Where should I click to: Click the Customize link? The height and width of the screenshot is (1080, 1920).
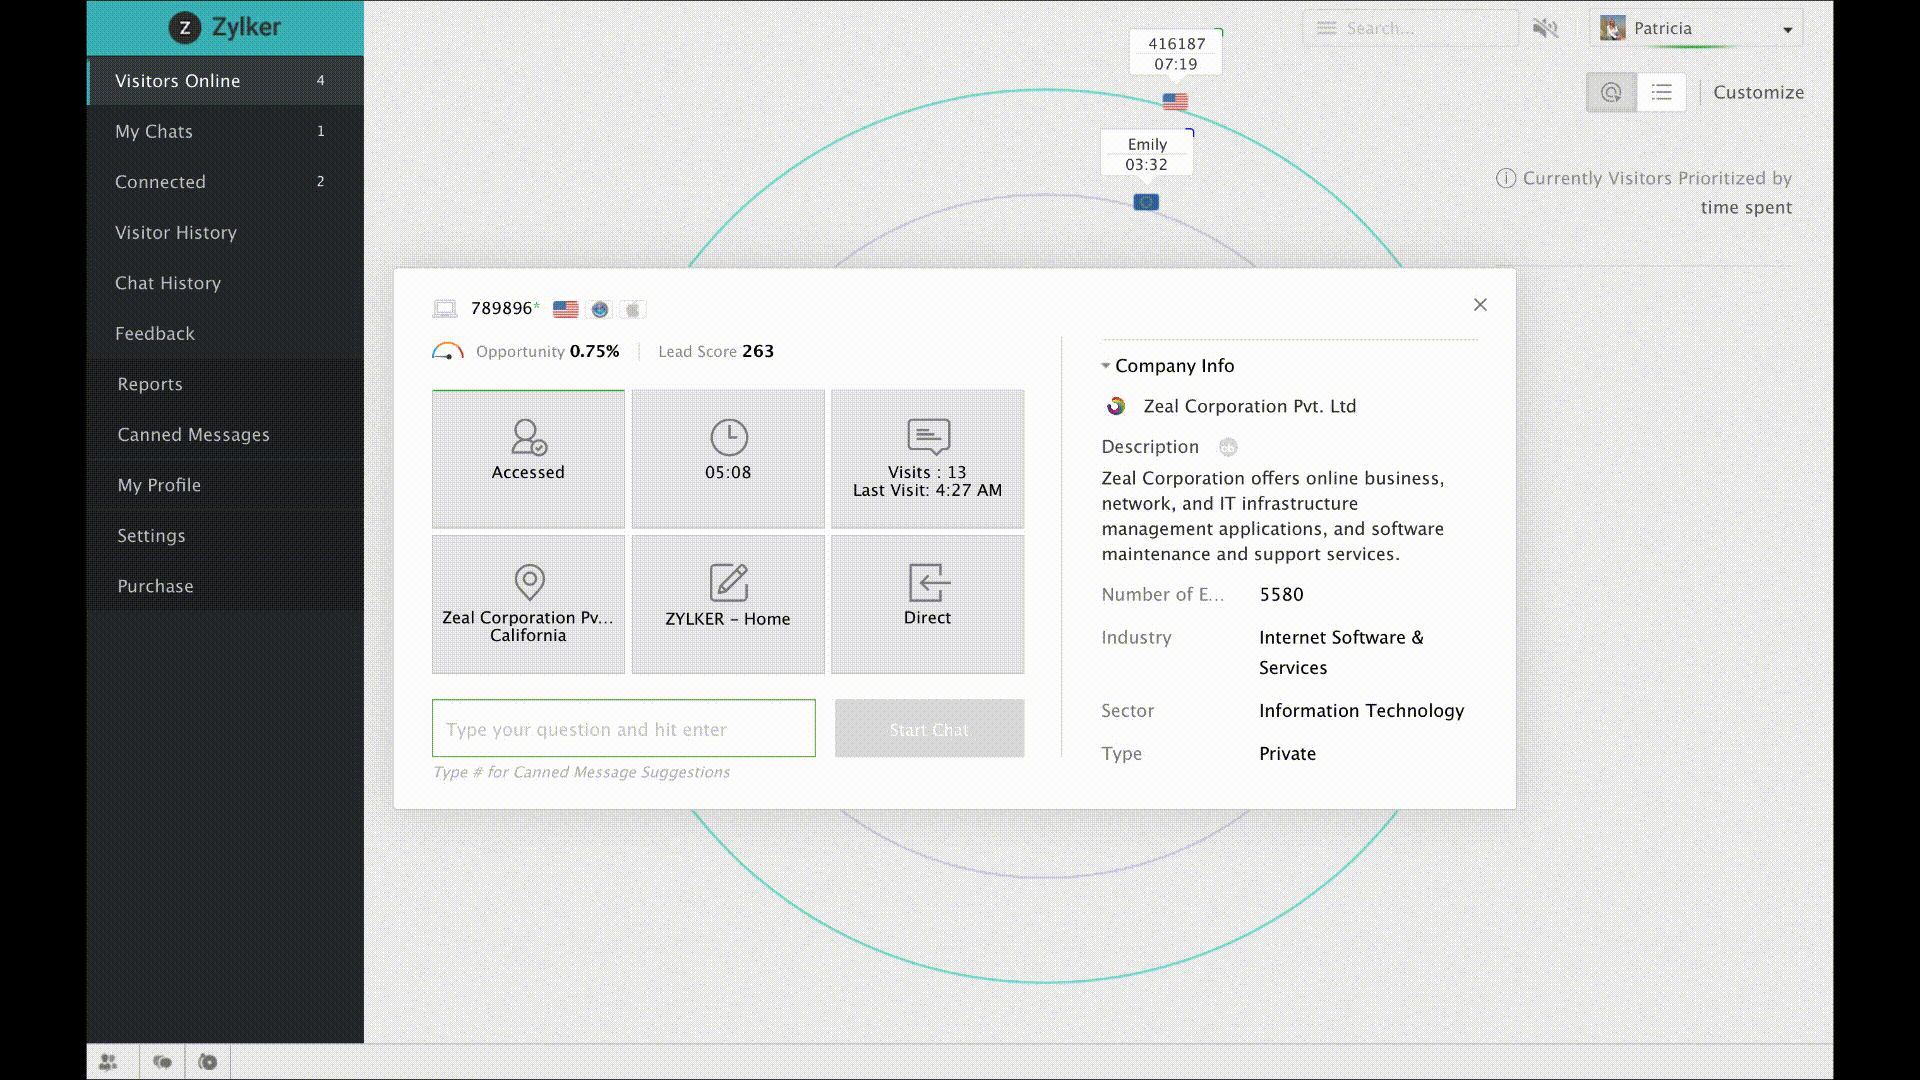(1758, 92)
